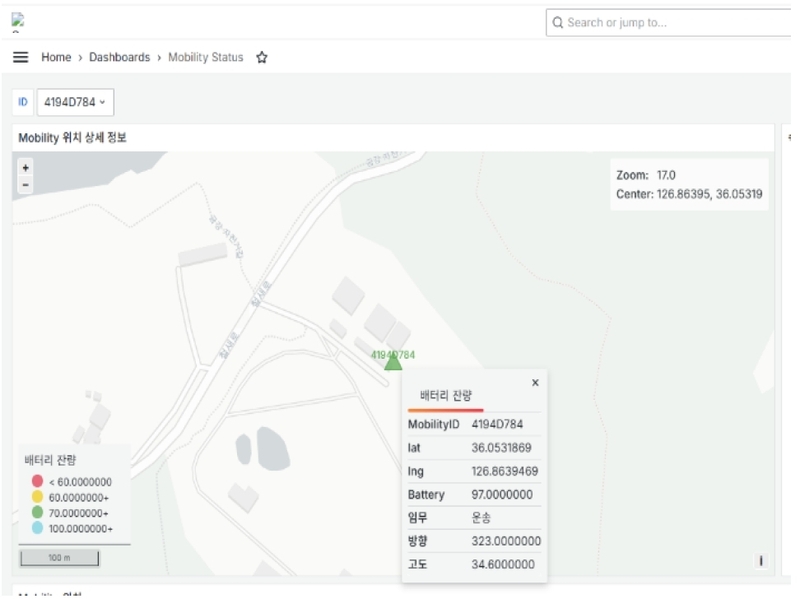Go to Home breadcrumb
Screen dimensions: 800x599
[56, 57]
